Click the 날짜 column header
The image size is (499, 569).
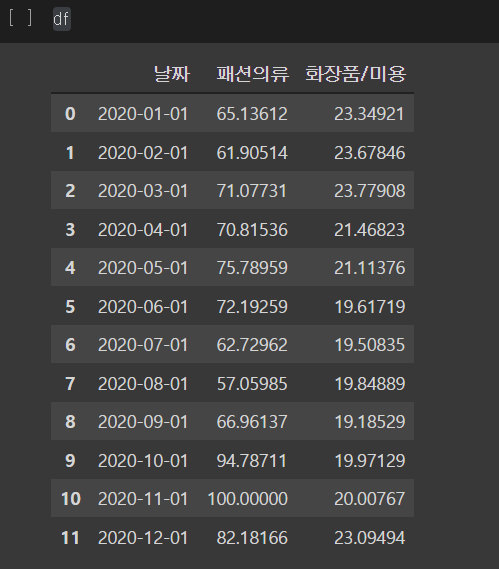(172, 74)
